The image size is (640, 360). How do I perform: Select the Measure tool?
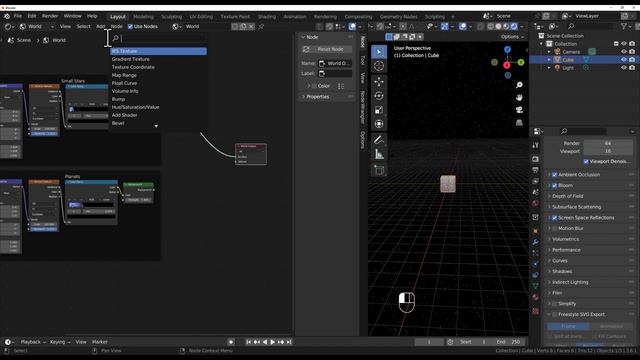(x=379, y=154)
